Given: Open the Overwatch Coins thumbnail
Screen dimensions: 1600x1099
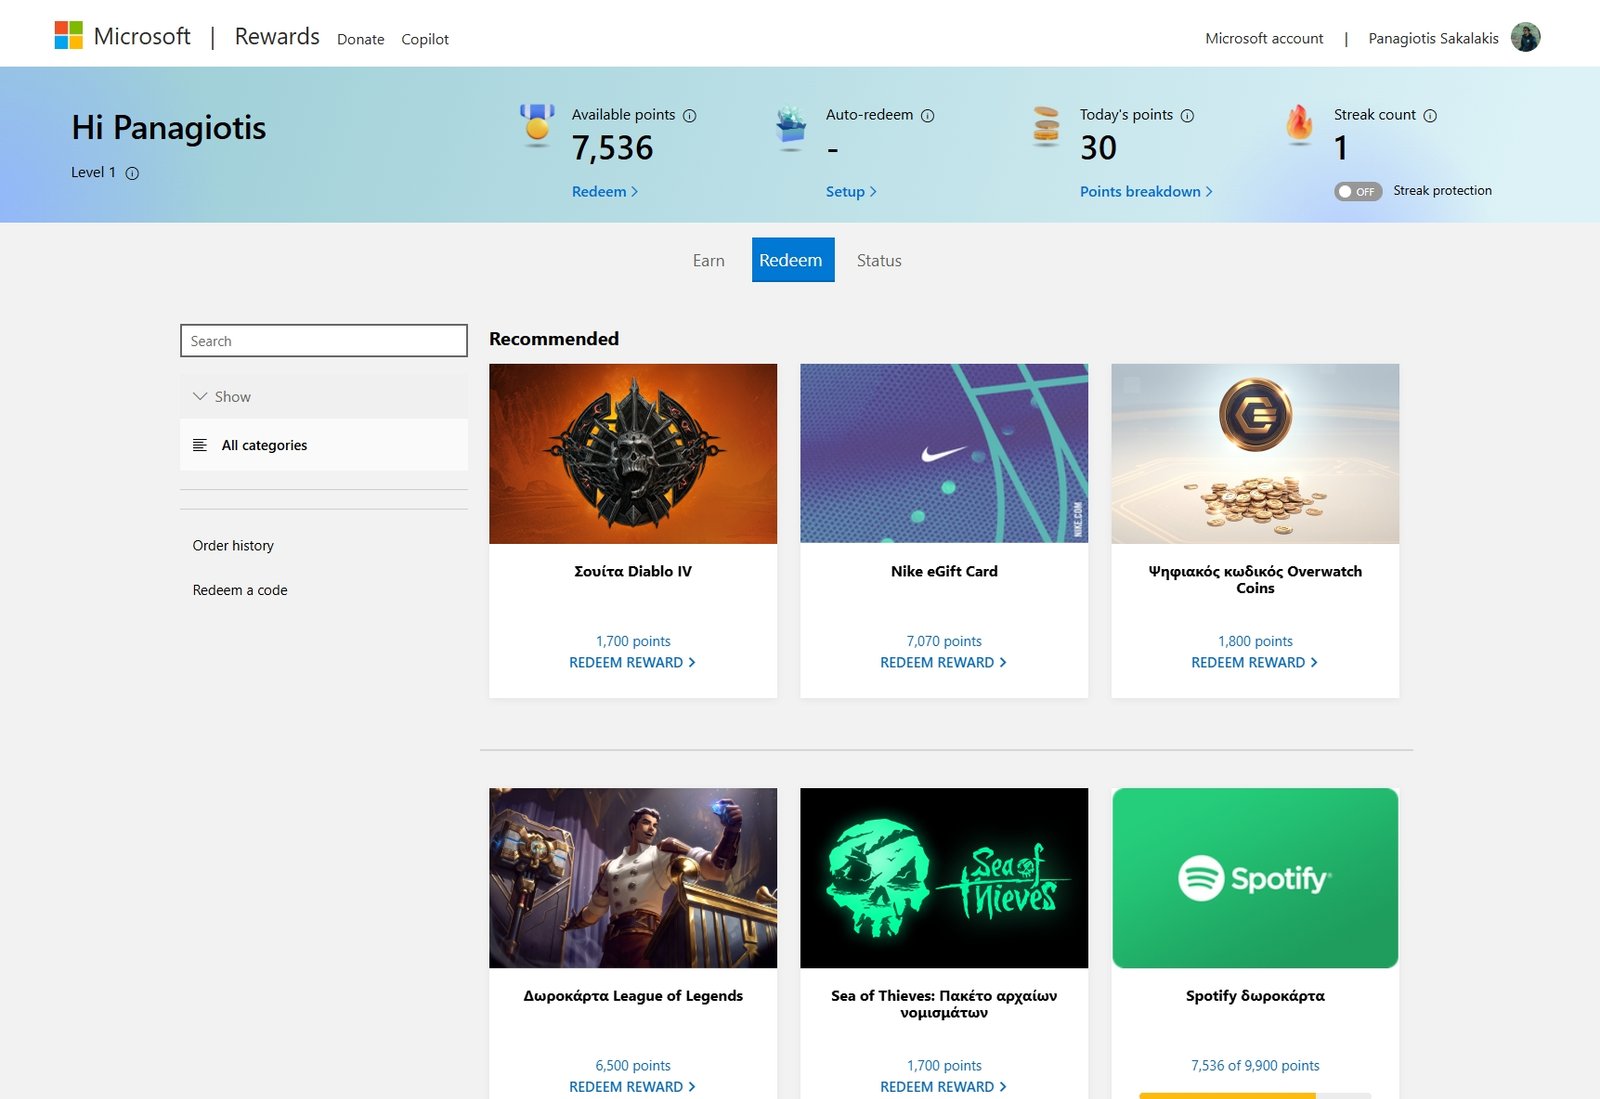Looking at the screenshot, I should point(1255,453).
